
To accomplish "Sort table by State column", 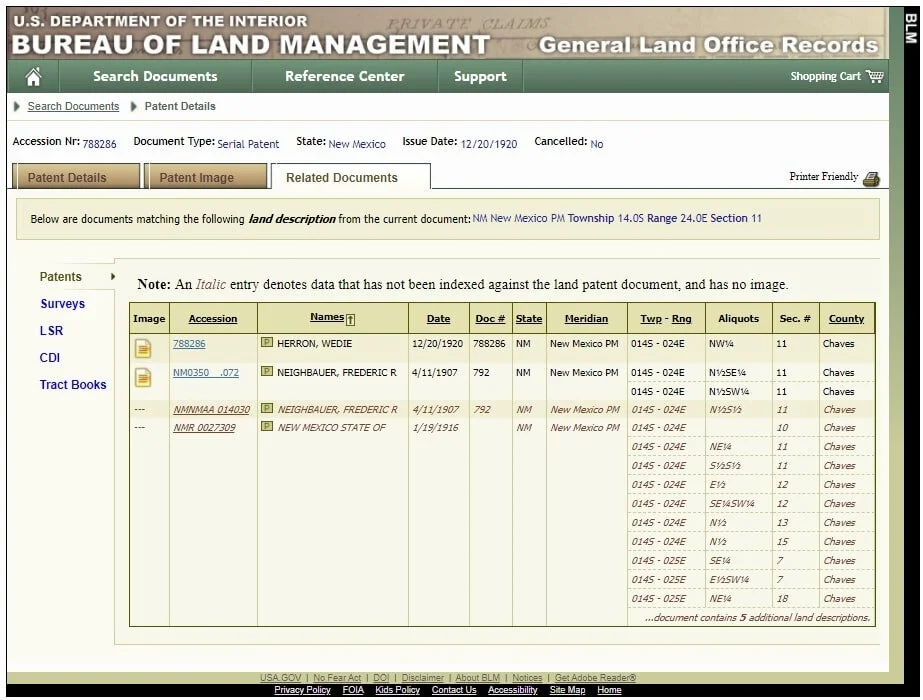I will coord(529,319).
